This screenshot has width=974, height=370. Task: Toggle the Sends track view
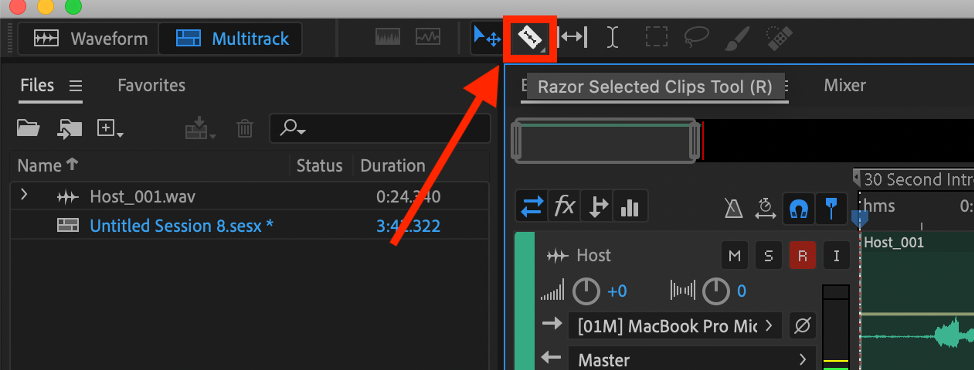pyautogui.click(x=597, y=205)
